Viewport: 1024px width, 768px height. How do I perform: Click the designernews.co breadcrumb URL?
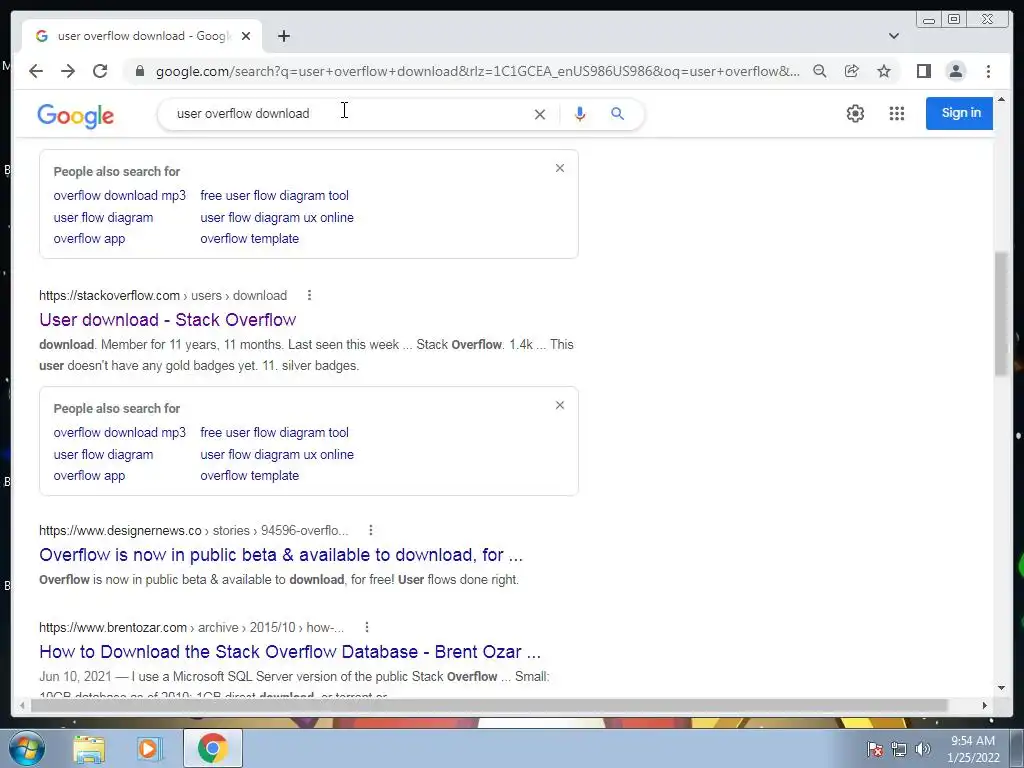(193, 530)
